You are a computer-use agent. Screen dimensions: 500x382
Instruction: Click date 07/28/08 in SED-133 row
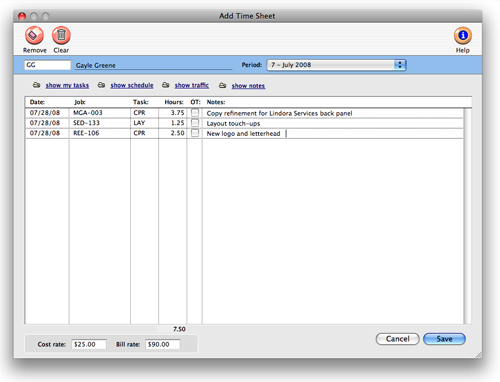click(x=45, y=123)
